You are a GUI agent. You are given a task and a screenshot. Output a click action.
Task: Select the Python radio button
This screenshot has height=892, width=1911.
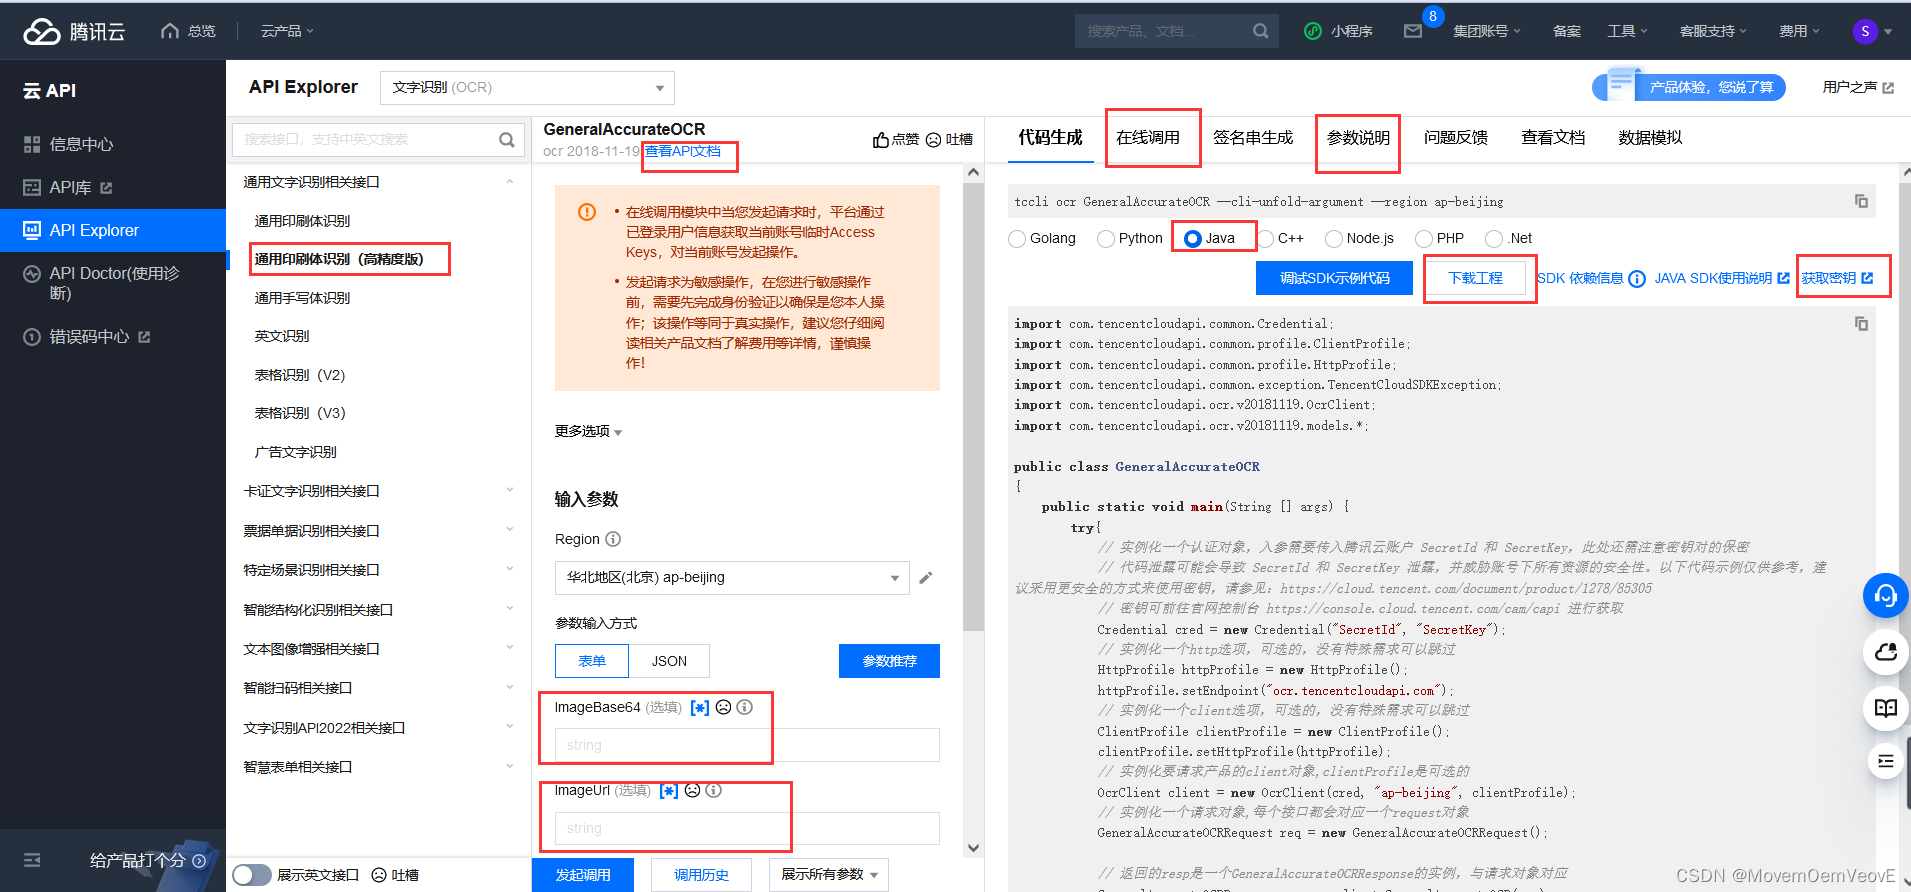coord(1106,239)
